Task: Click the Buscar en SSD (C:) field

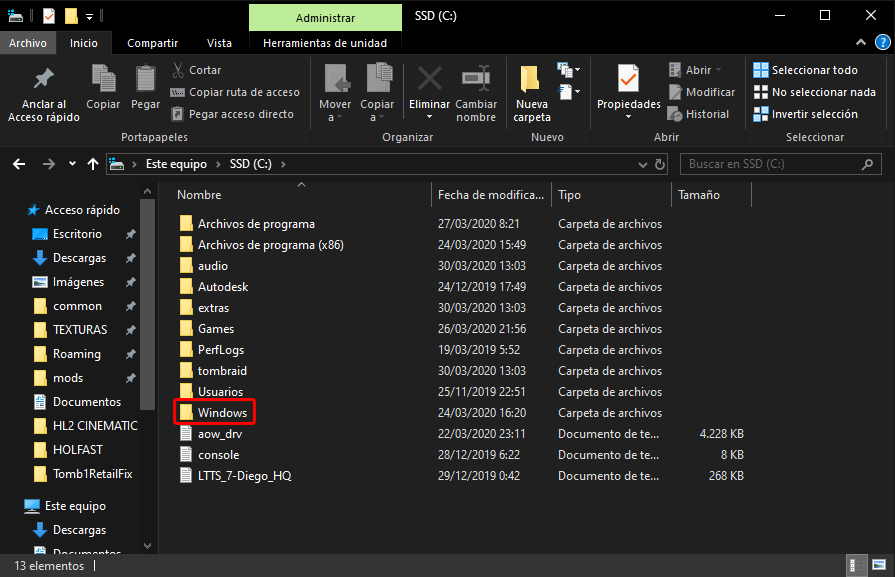Action: tap(780, 164)
